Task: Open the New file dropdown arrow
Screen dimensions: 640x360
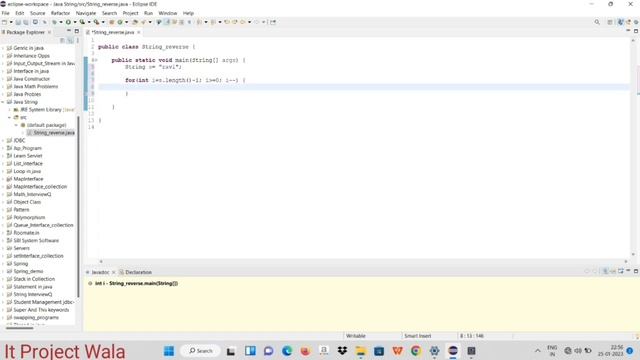Action: point(11,22)
